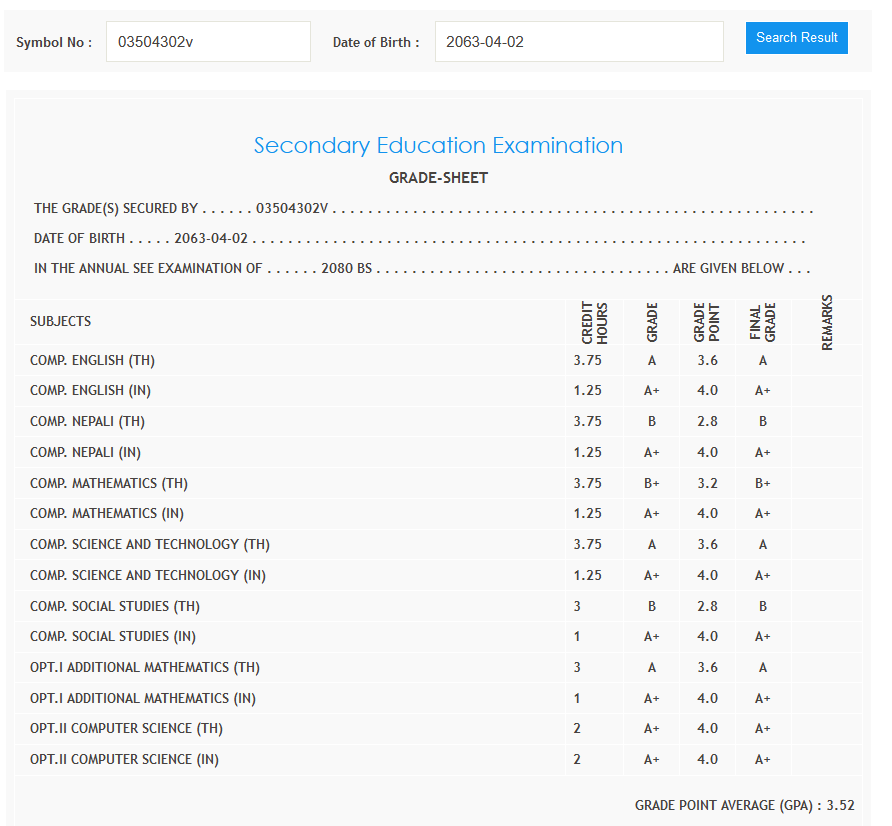Viewport: 892px width, 826px height.
Task: Click the REMARKS column header
Action: click(x=827, y=322)
